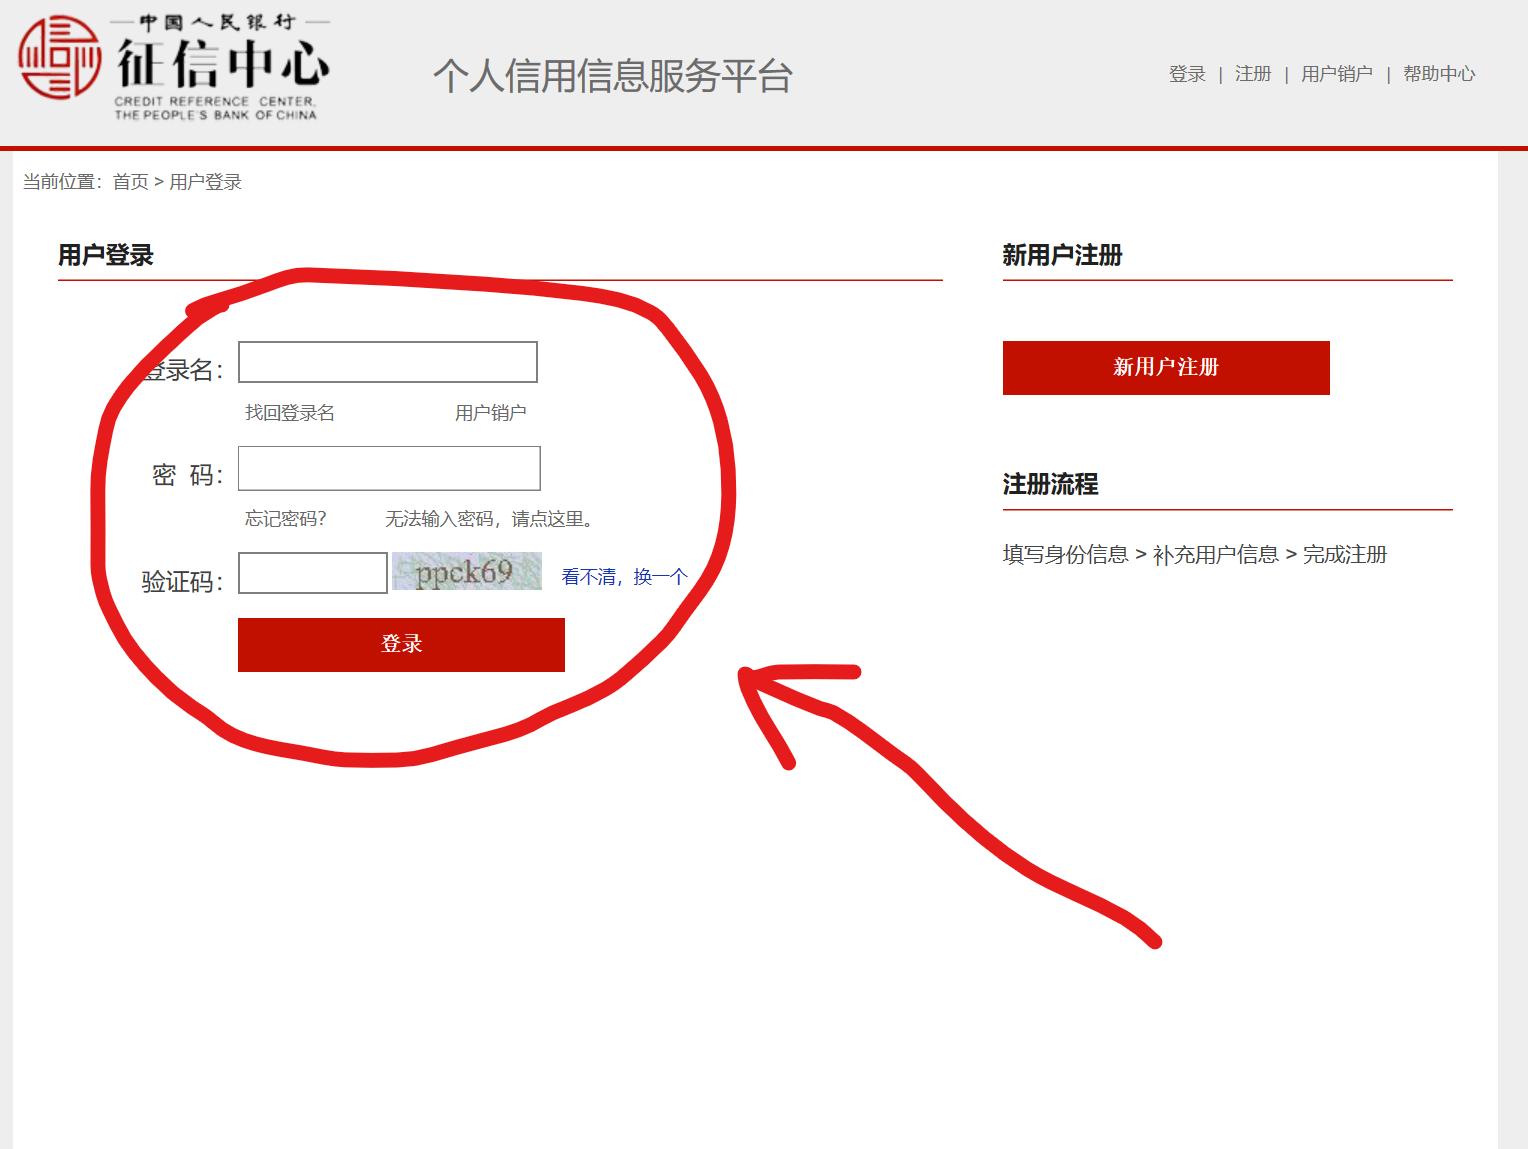Click the Credit Reference Center logo
This screenshot has height=1149, width=1528.
click(x=175, y=68)
